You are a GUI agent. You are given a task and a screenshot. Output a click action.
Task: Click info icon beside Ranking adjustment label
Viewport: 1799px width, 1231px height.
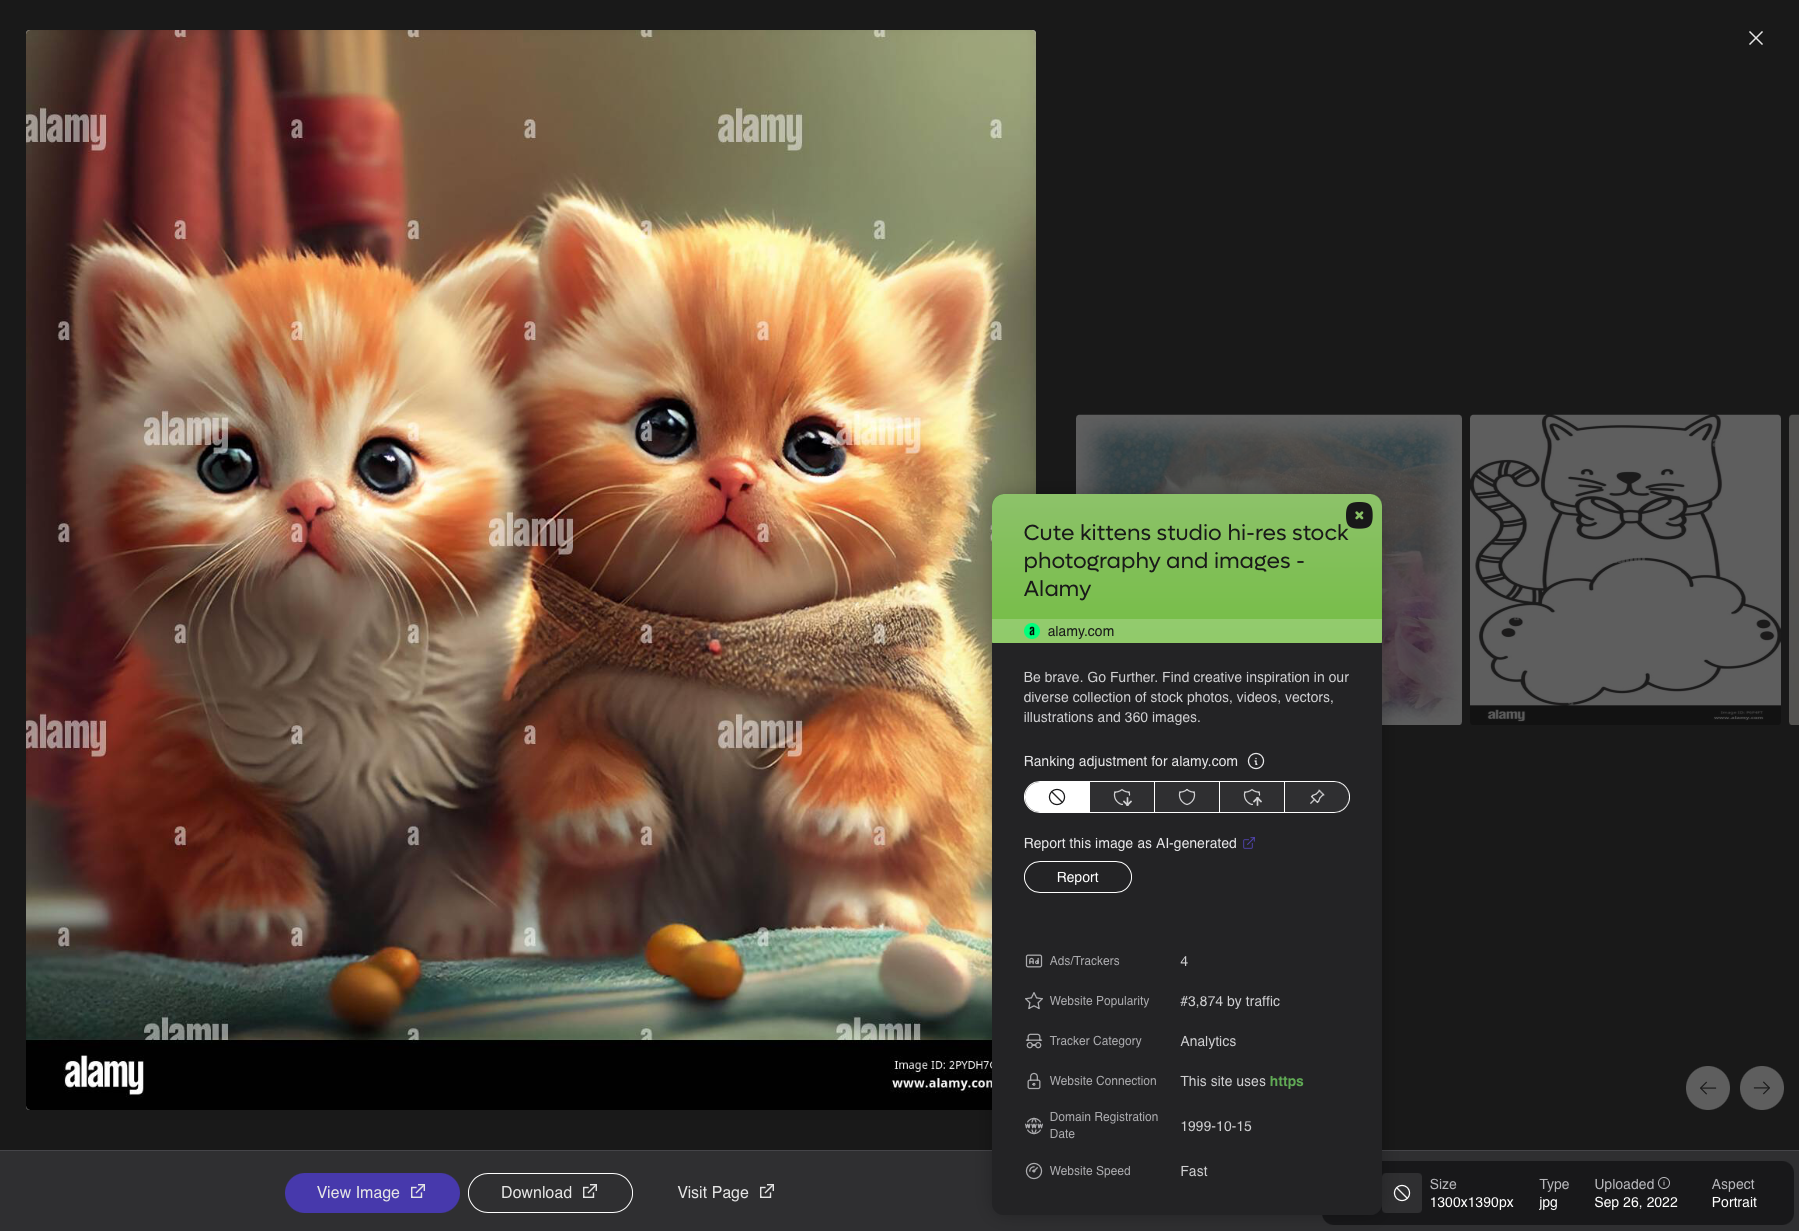click(x=1256, y=761)
